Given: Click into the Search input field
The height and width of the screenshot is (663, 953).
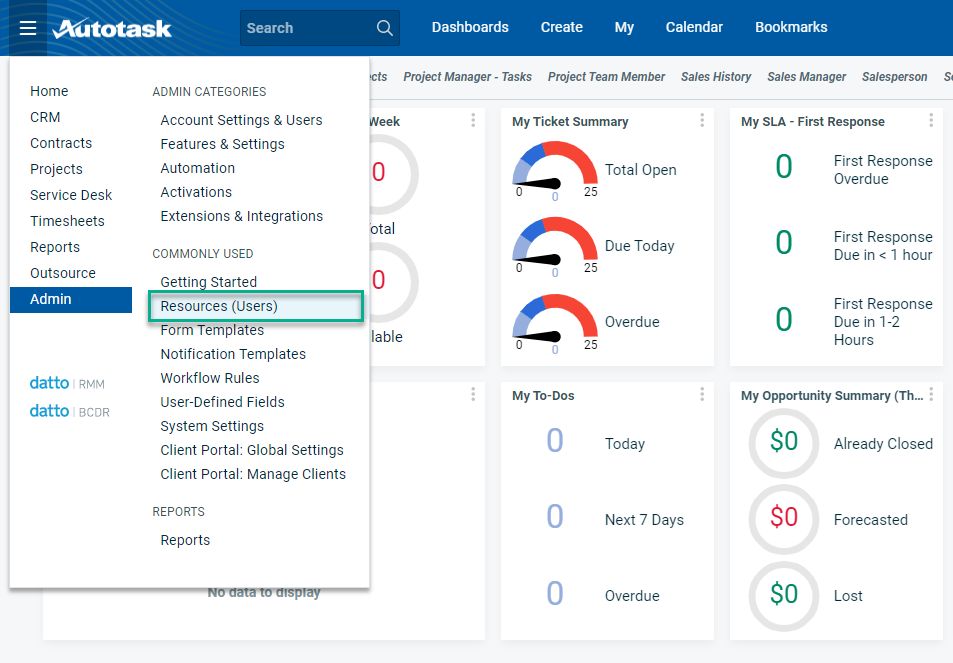Looking at the screenshot, I should click(x=305, y=28).
